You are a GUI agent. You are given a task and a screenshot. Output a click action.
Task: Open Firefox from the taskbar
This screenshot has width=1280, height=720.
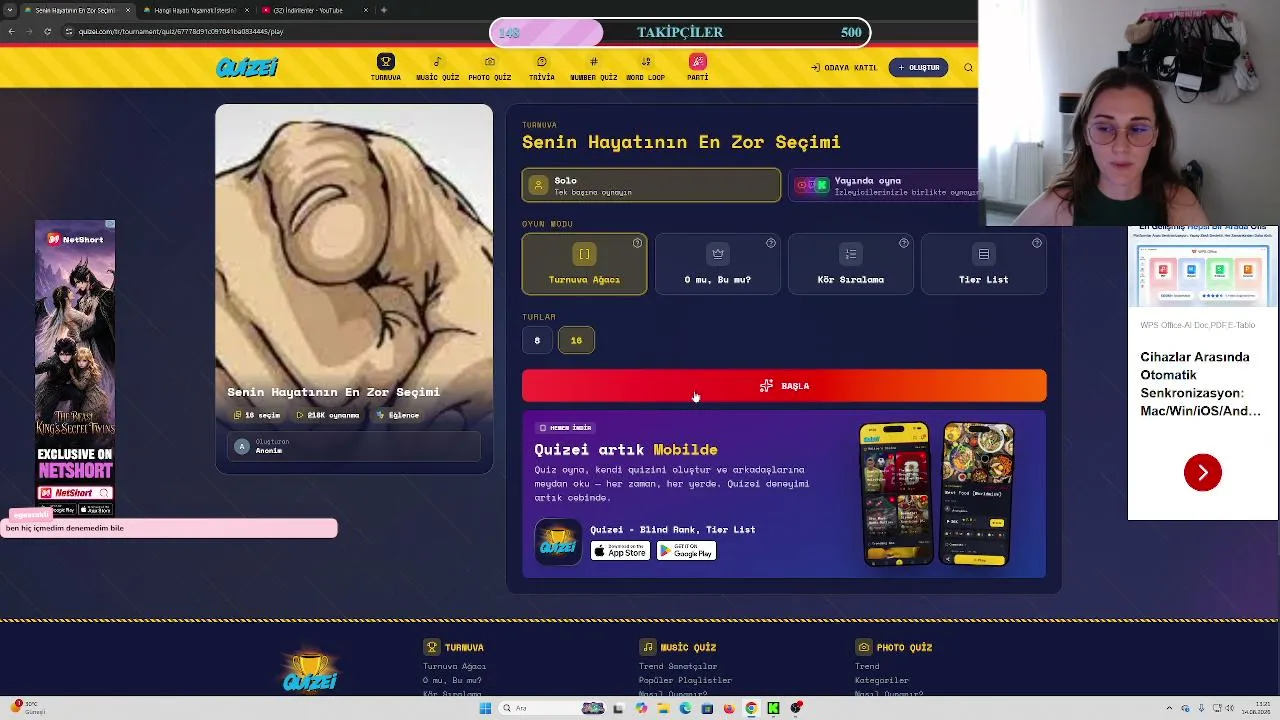coord(729,708)
